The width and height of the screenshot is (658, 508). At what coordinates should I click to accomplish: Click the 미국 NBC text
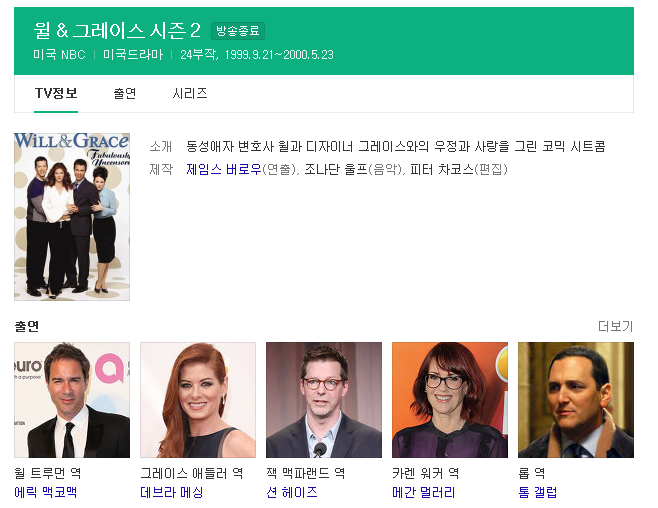59,55
